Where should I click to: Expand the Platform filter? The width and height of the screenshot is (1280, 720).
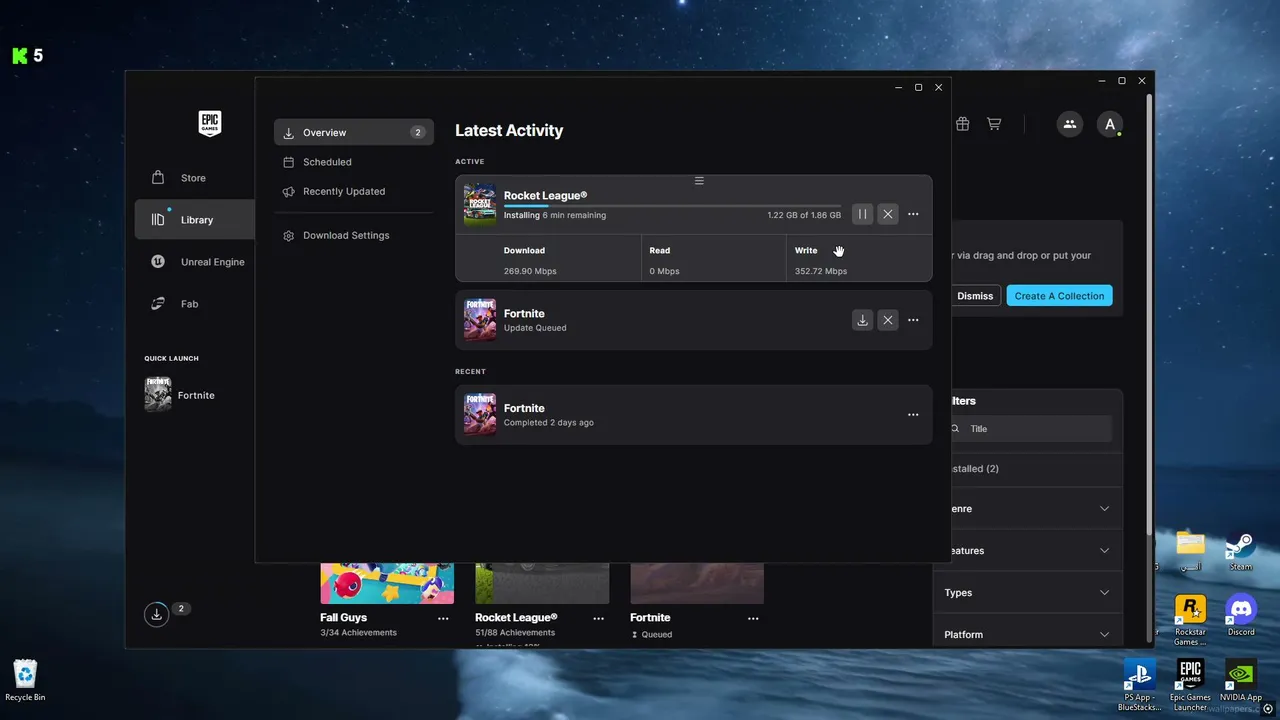click(1028, 635)
